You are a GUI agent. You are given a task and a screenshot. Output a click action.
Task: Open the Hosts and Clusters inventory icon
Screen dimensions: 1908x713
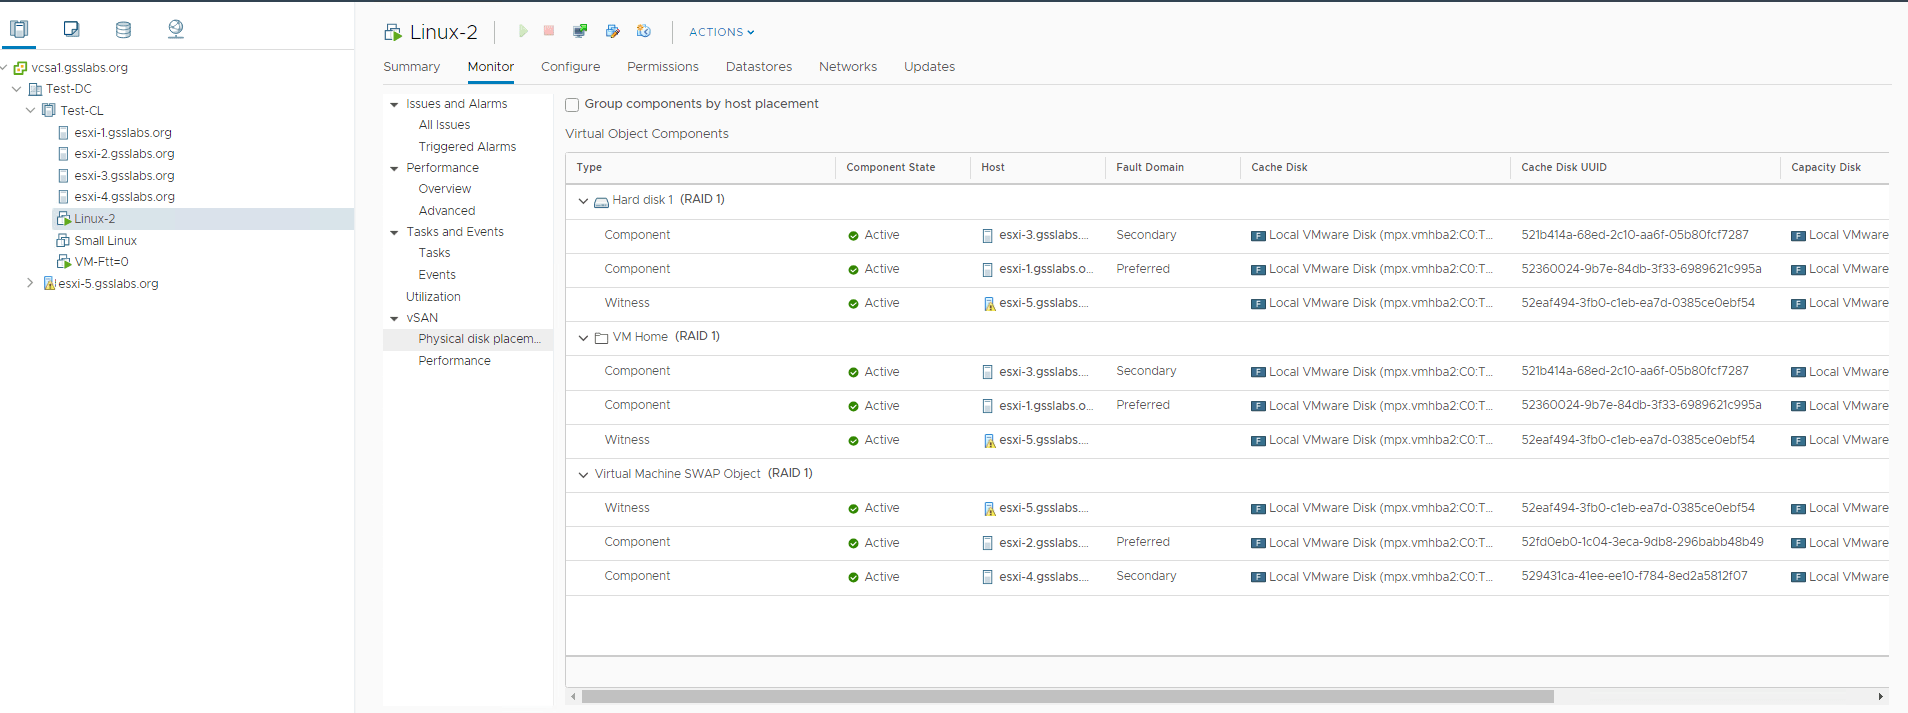coord(19,29)
